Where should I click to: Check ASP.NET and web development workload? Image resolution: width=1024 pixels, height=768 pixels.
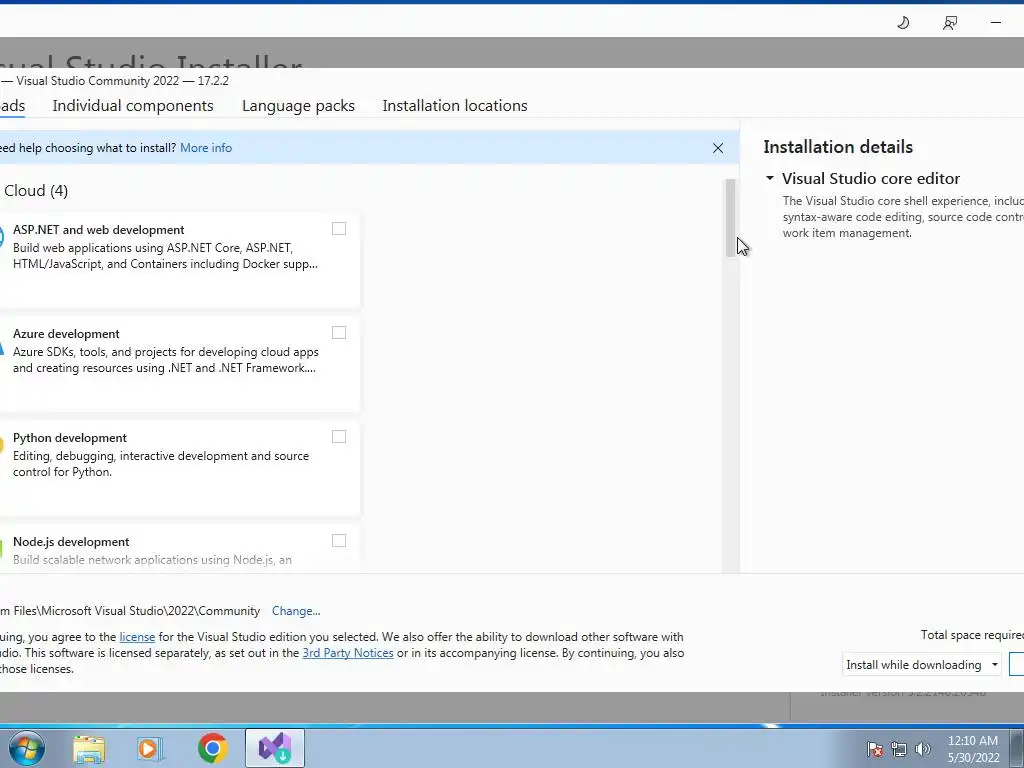(339, 229)
